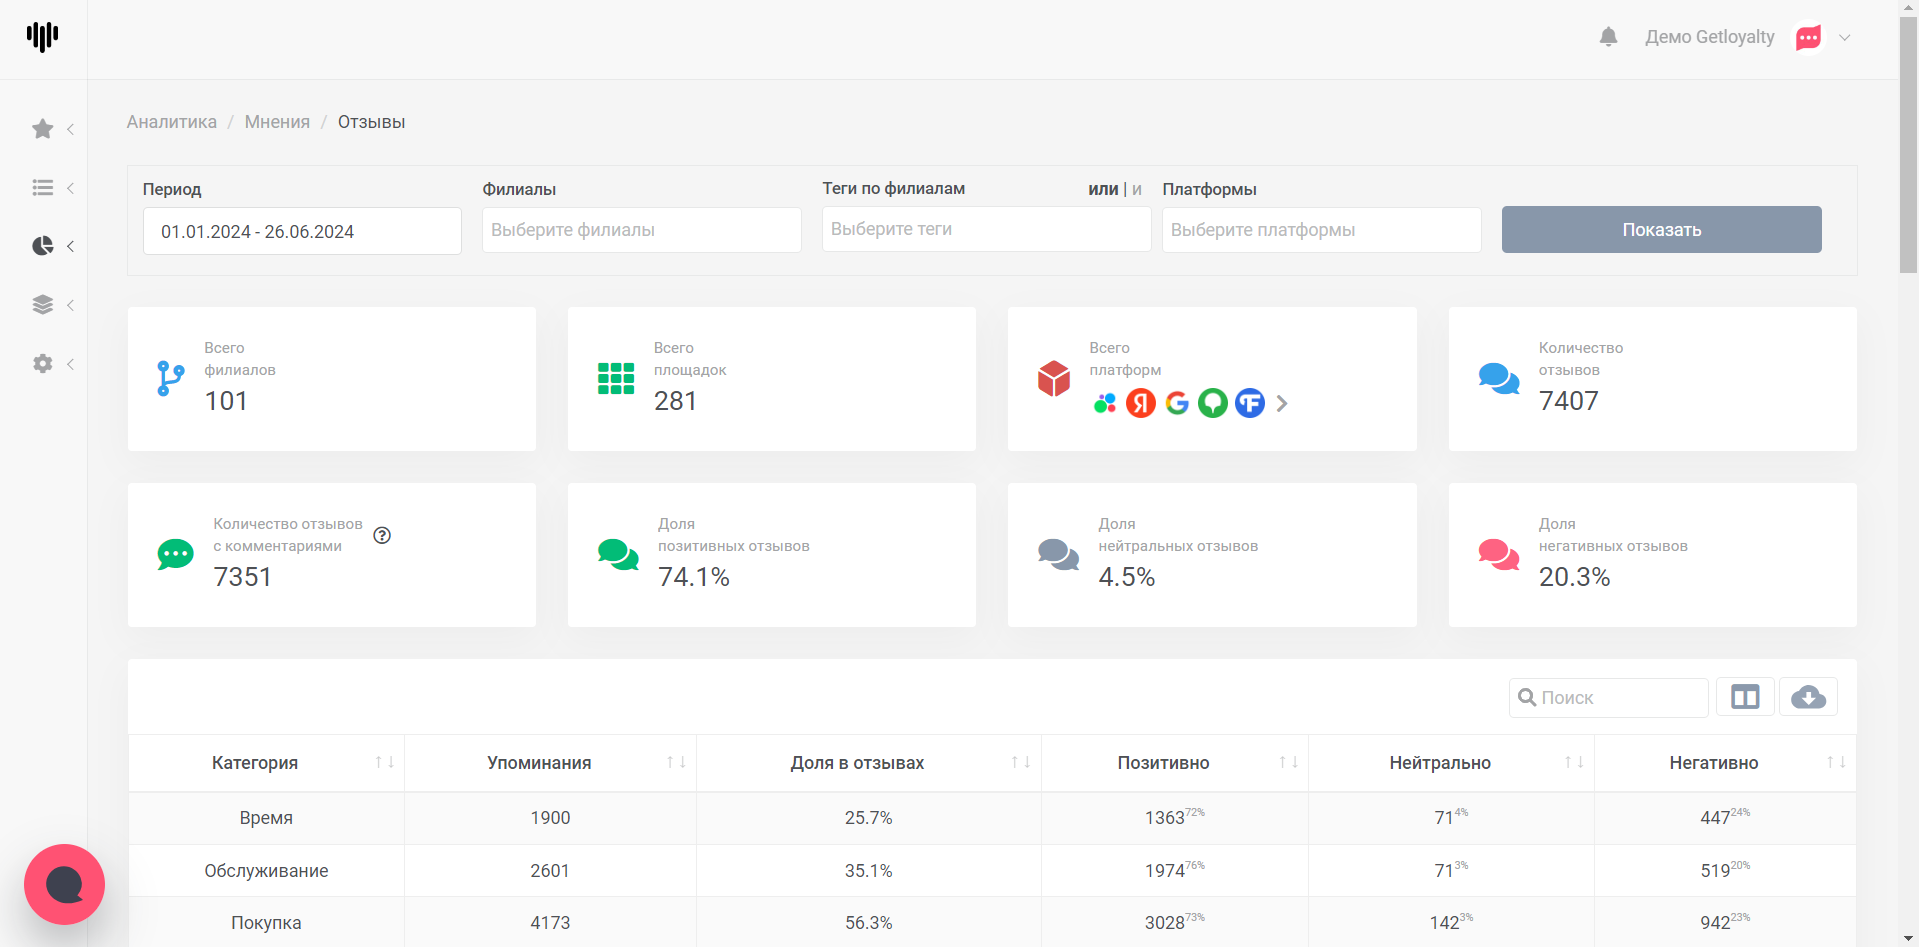
Task: Click the red chat avatar icon in header
Action: (1808, 37)
